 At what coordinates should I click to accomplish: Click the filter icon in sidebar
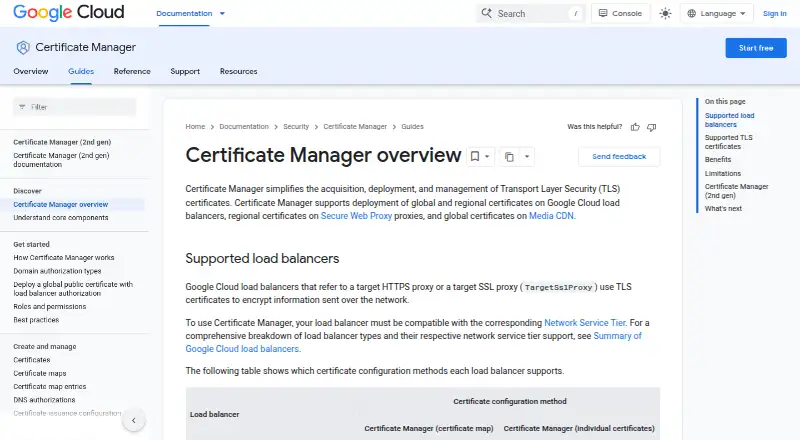pyautogui.click(x=22, y=107)
